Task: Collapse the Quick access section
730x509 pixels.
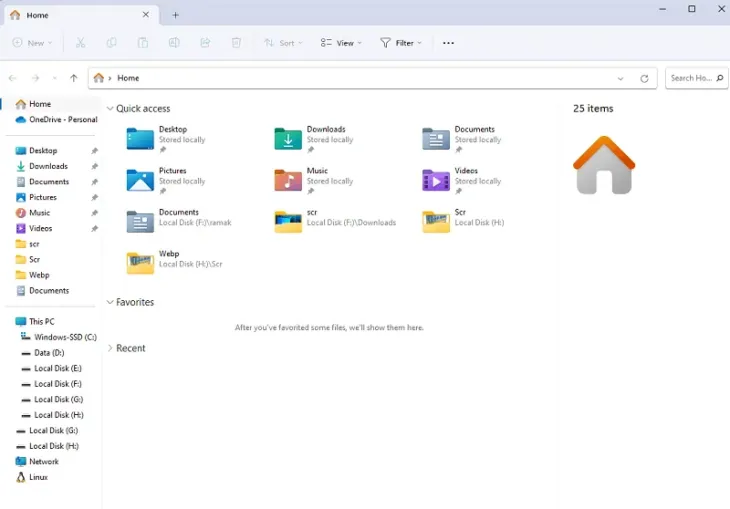Action: pyautogui.click(x=110, y=108)
